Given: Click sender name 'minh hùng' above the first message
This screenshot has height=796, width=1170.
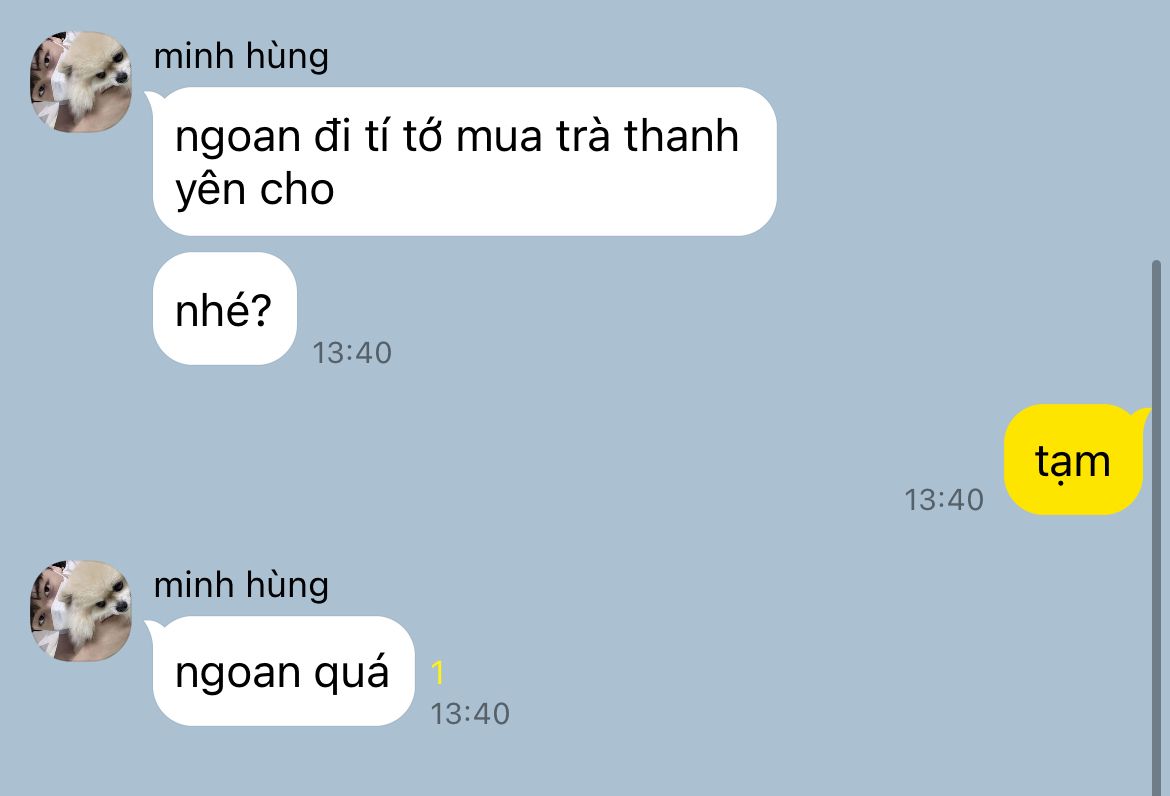Looking at the screenshot, I should 241,57.
